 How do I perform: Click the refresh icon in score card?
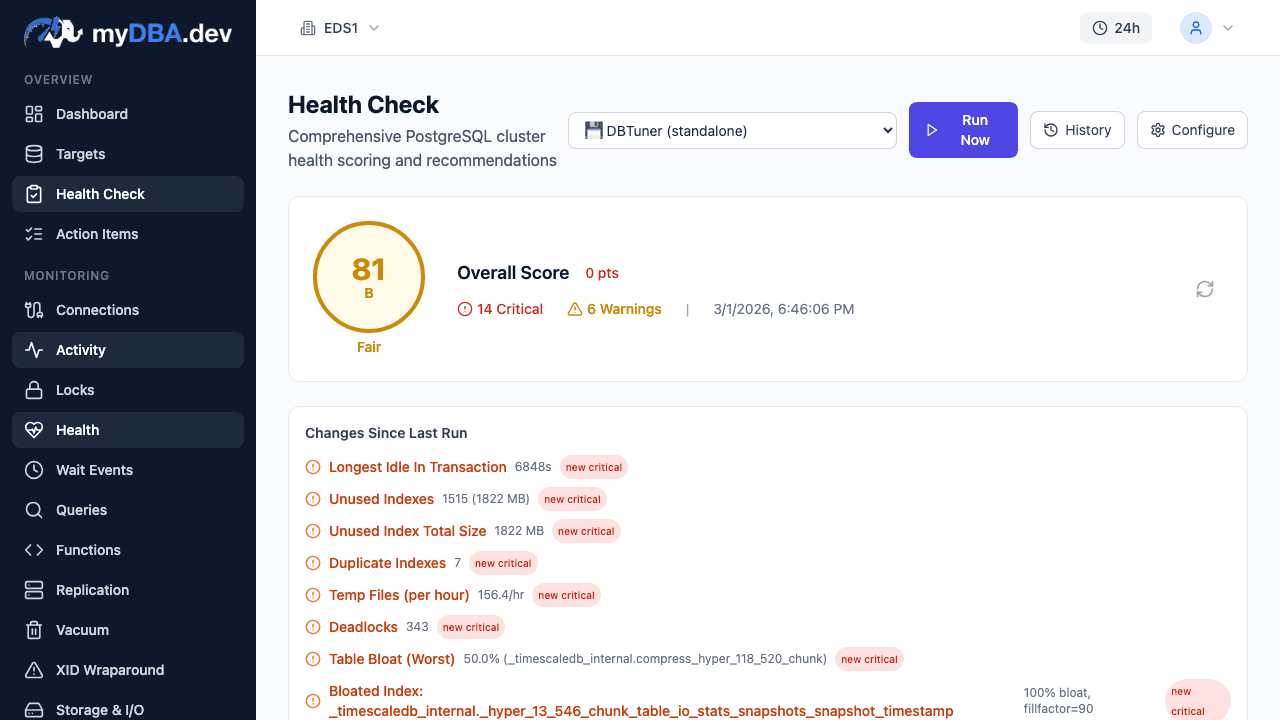click(1205, 289)
